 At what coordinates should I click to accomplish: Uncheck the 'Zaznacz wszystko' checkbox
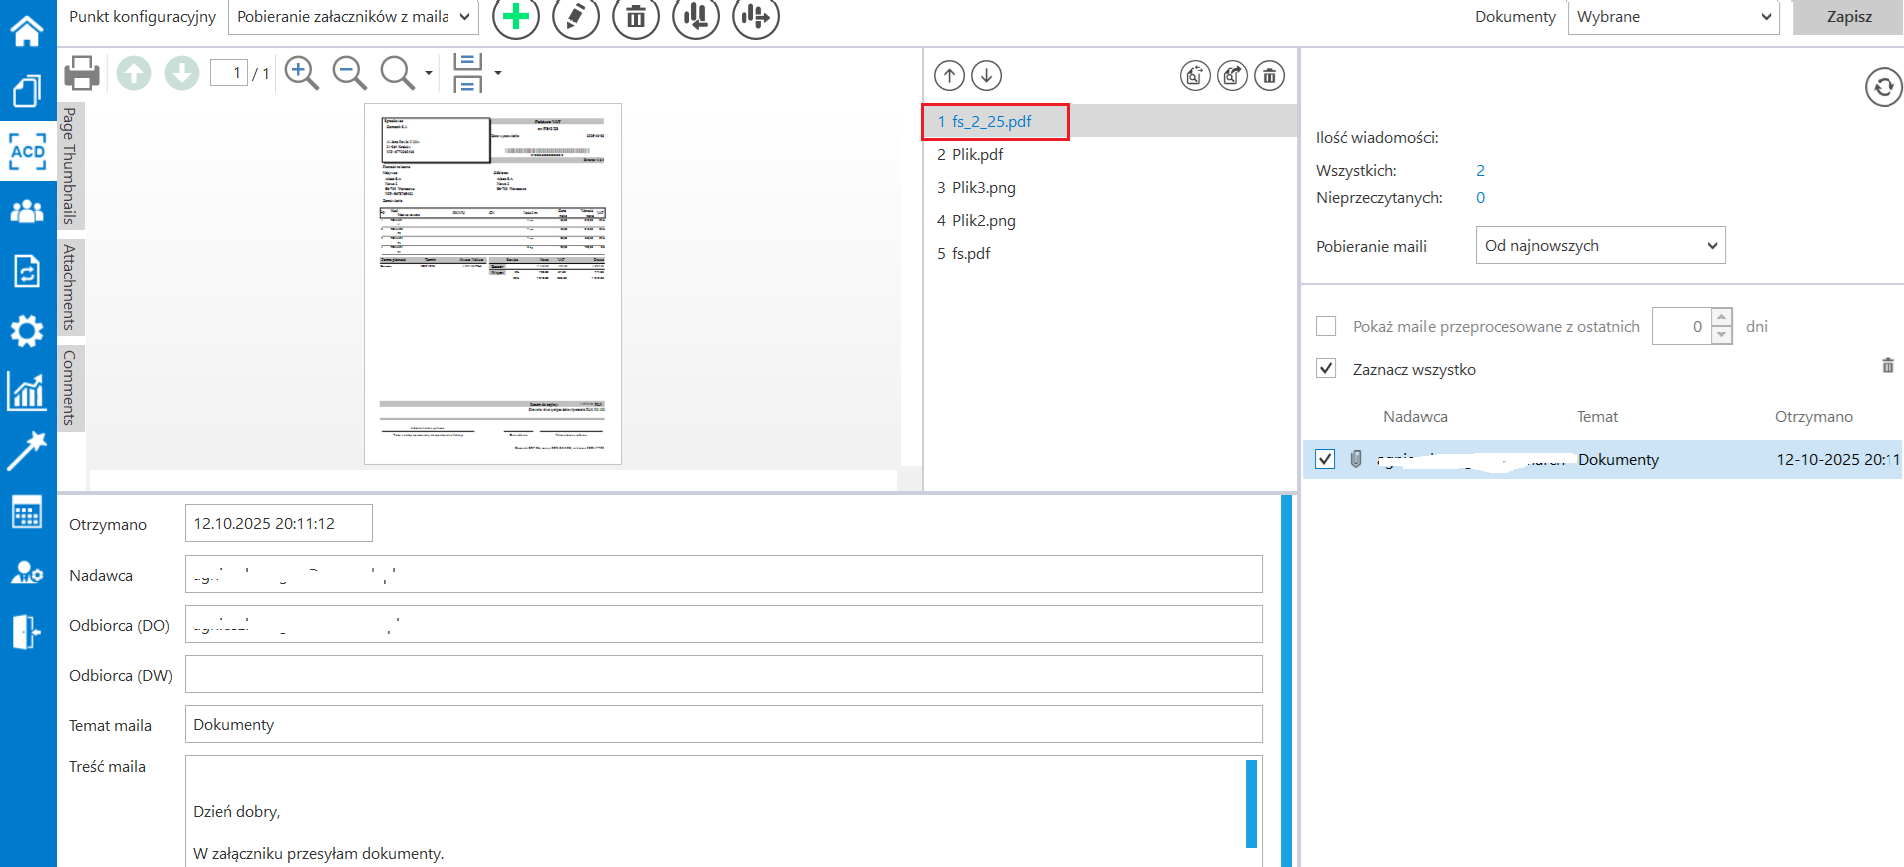[1326, 368]
